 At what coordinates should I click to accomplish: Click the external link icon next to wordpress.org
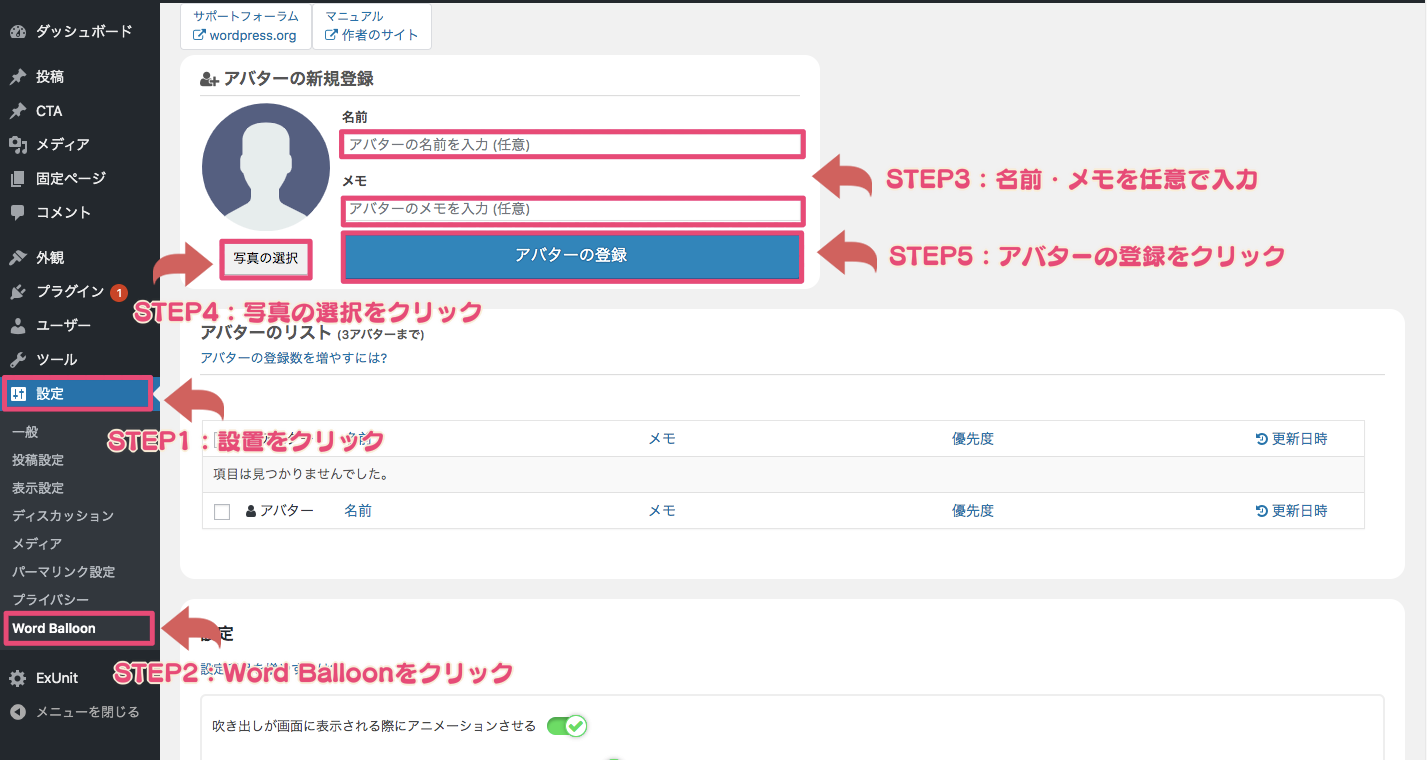pos(199,35)
